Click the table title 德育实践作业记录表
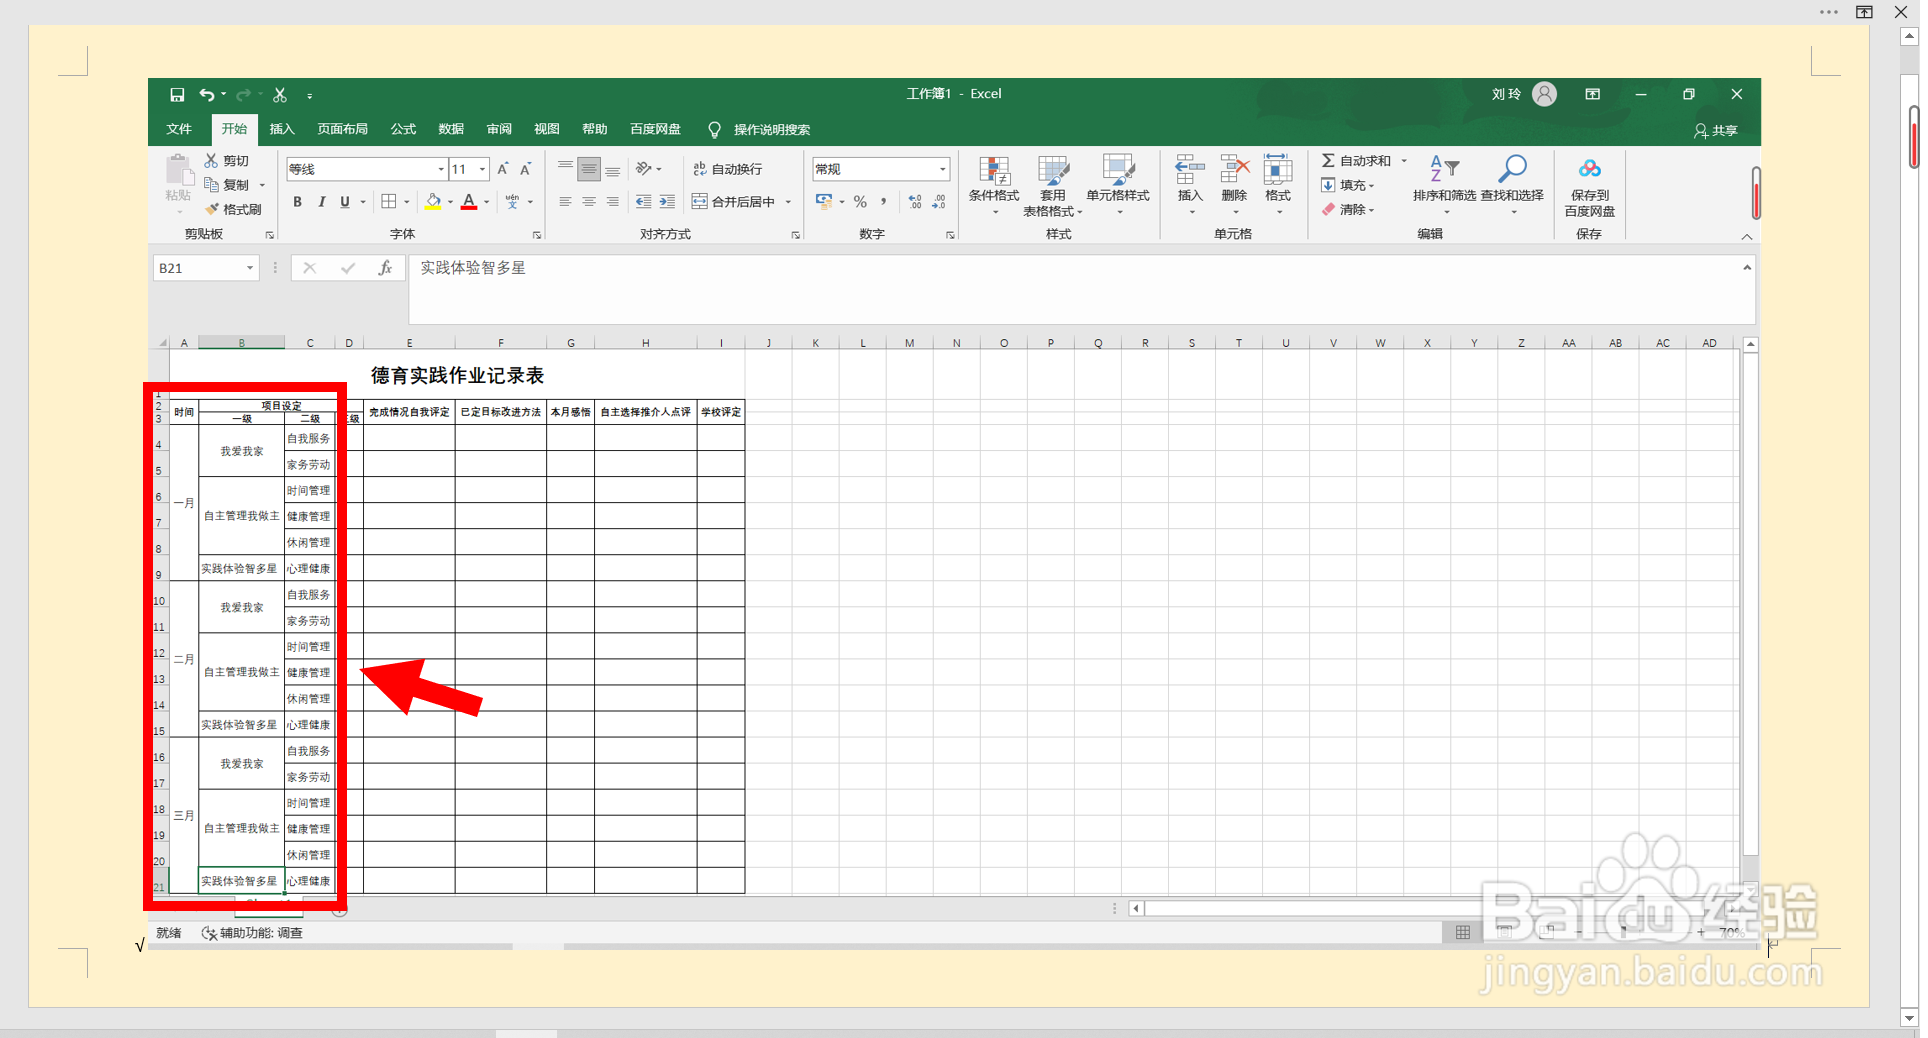Screen dimensions: 1928x1038 [x=457, y=376]
